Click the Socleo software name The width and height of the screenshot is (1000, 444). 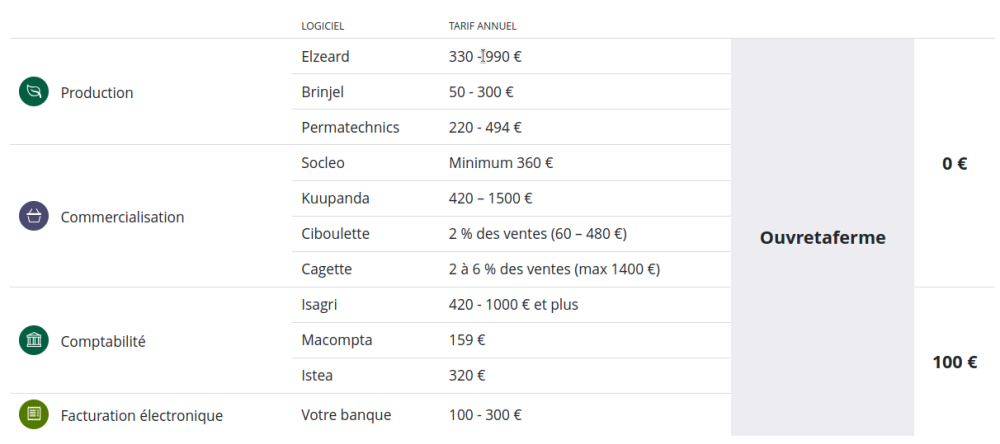[322, 162]
